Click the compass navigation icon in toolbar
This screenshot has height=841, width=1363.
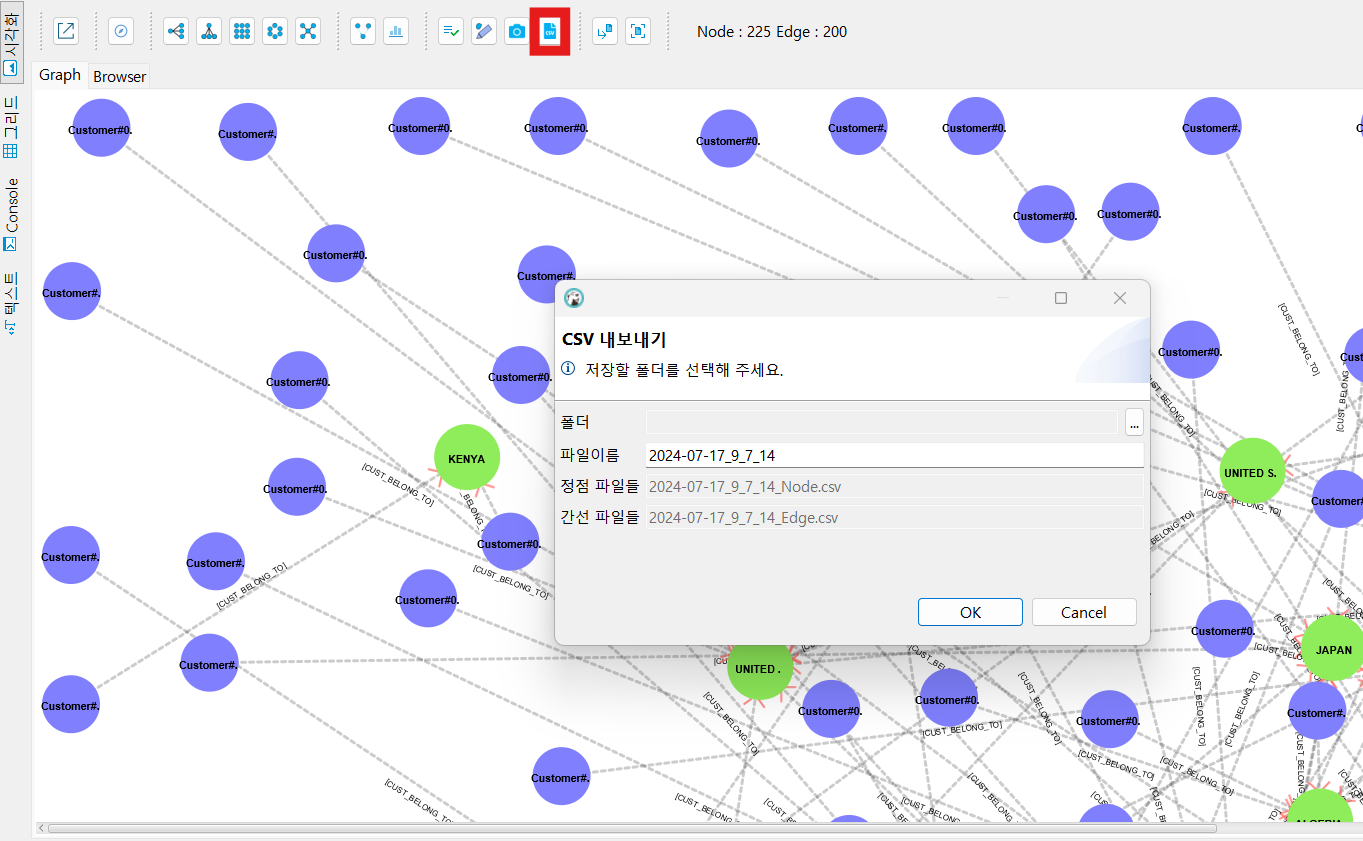pyautogui.click(x=121, y=31)
